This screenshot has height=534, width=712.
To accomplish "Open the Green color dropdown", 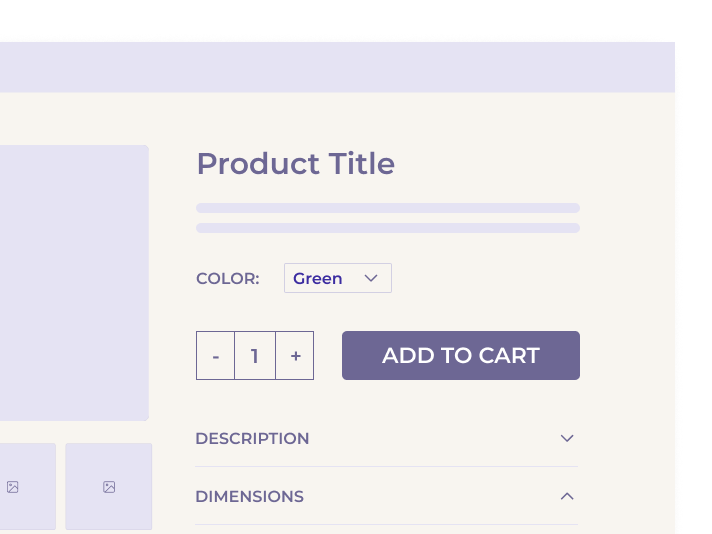I will pyautogui.click(x=337, y=278).
